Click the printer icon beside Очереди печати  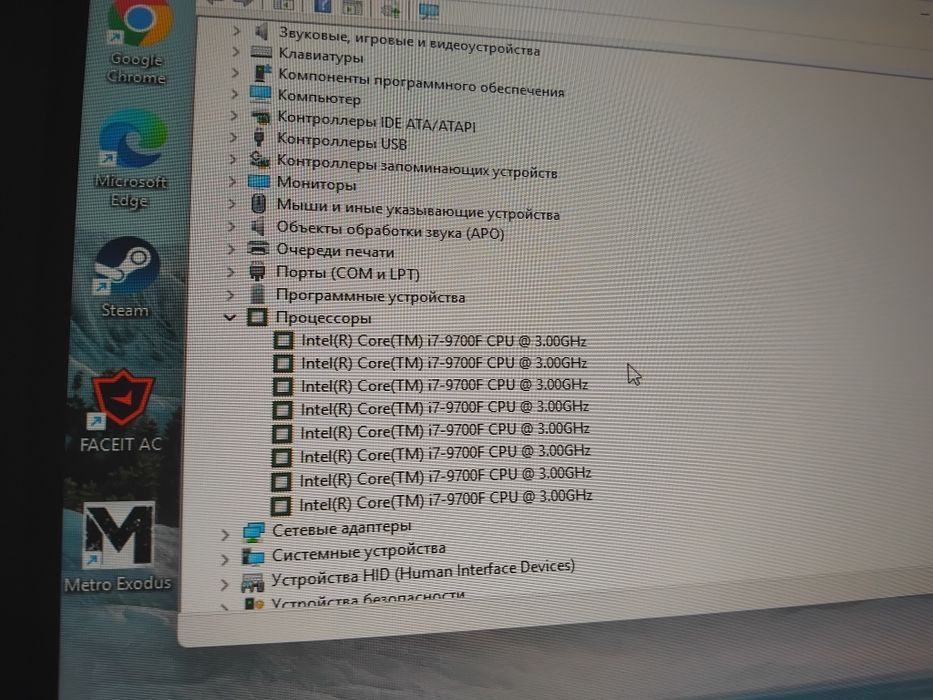[x=258, y=248]
